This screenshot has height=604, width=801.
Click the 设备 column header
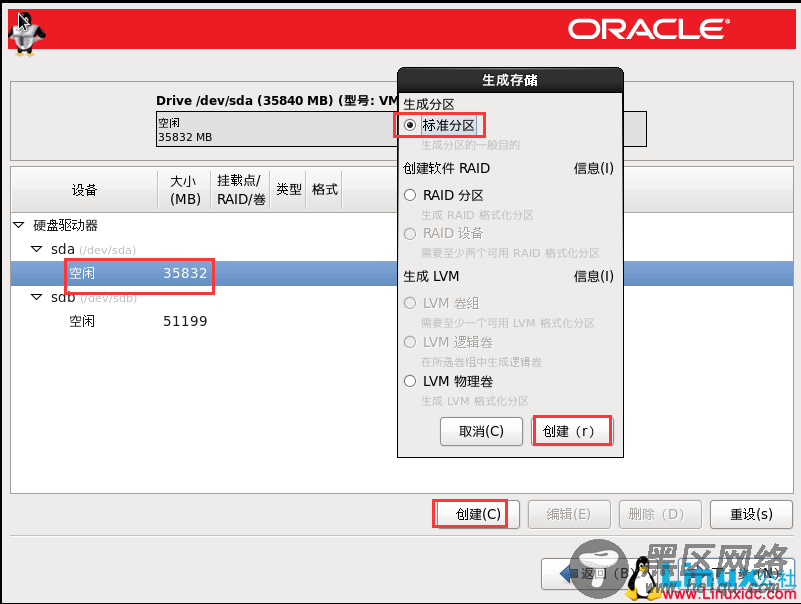tap(84, 190)
